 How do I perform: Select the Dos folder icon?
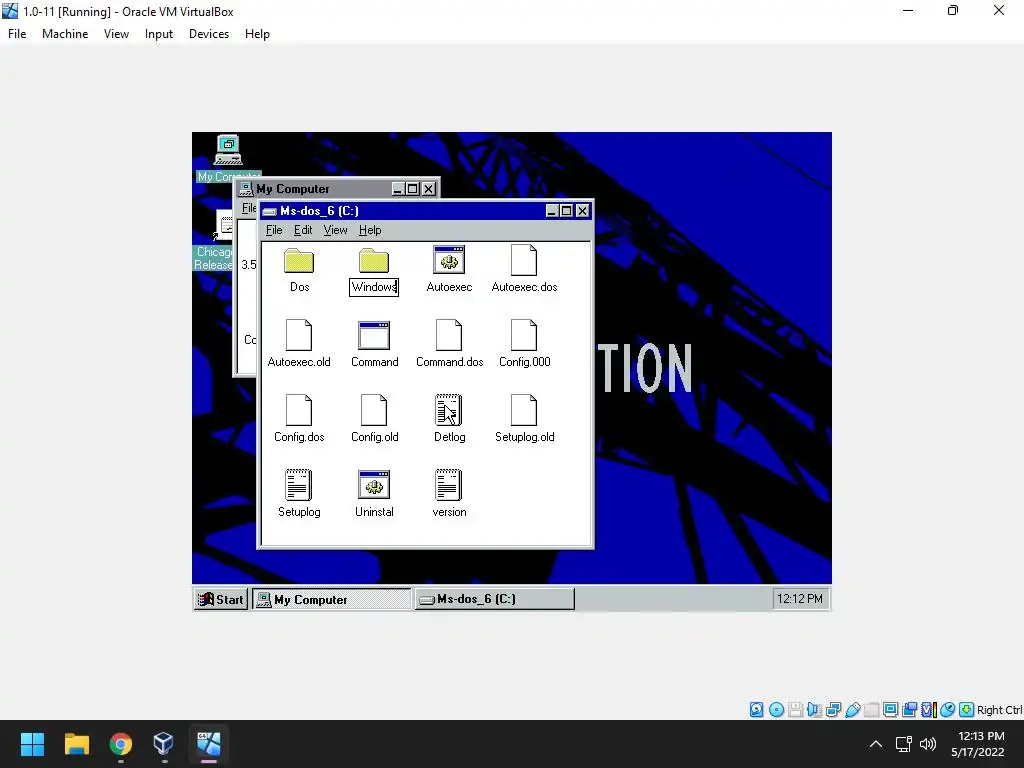click(299, 261)
